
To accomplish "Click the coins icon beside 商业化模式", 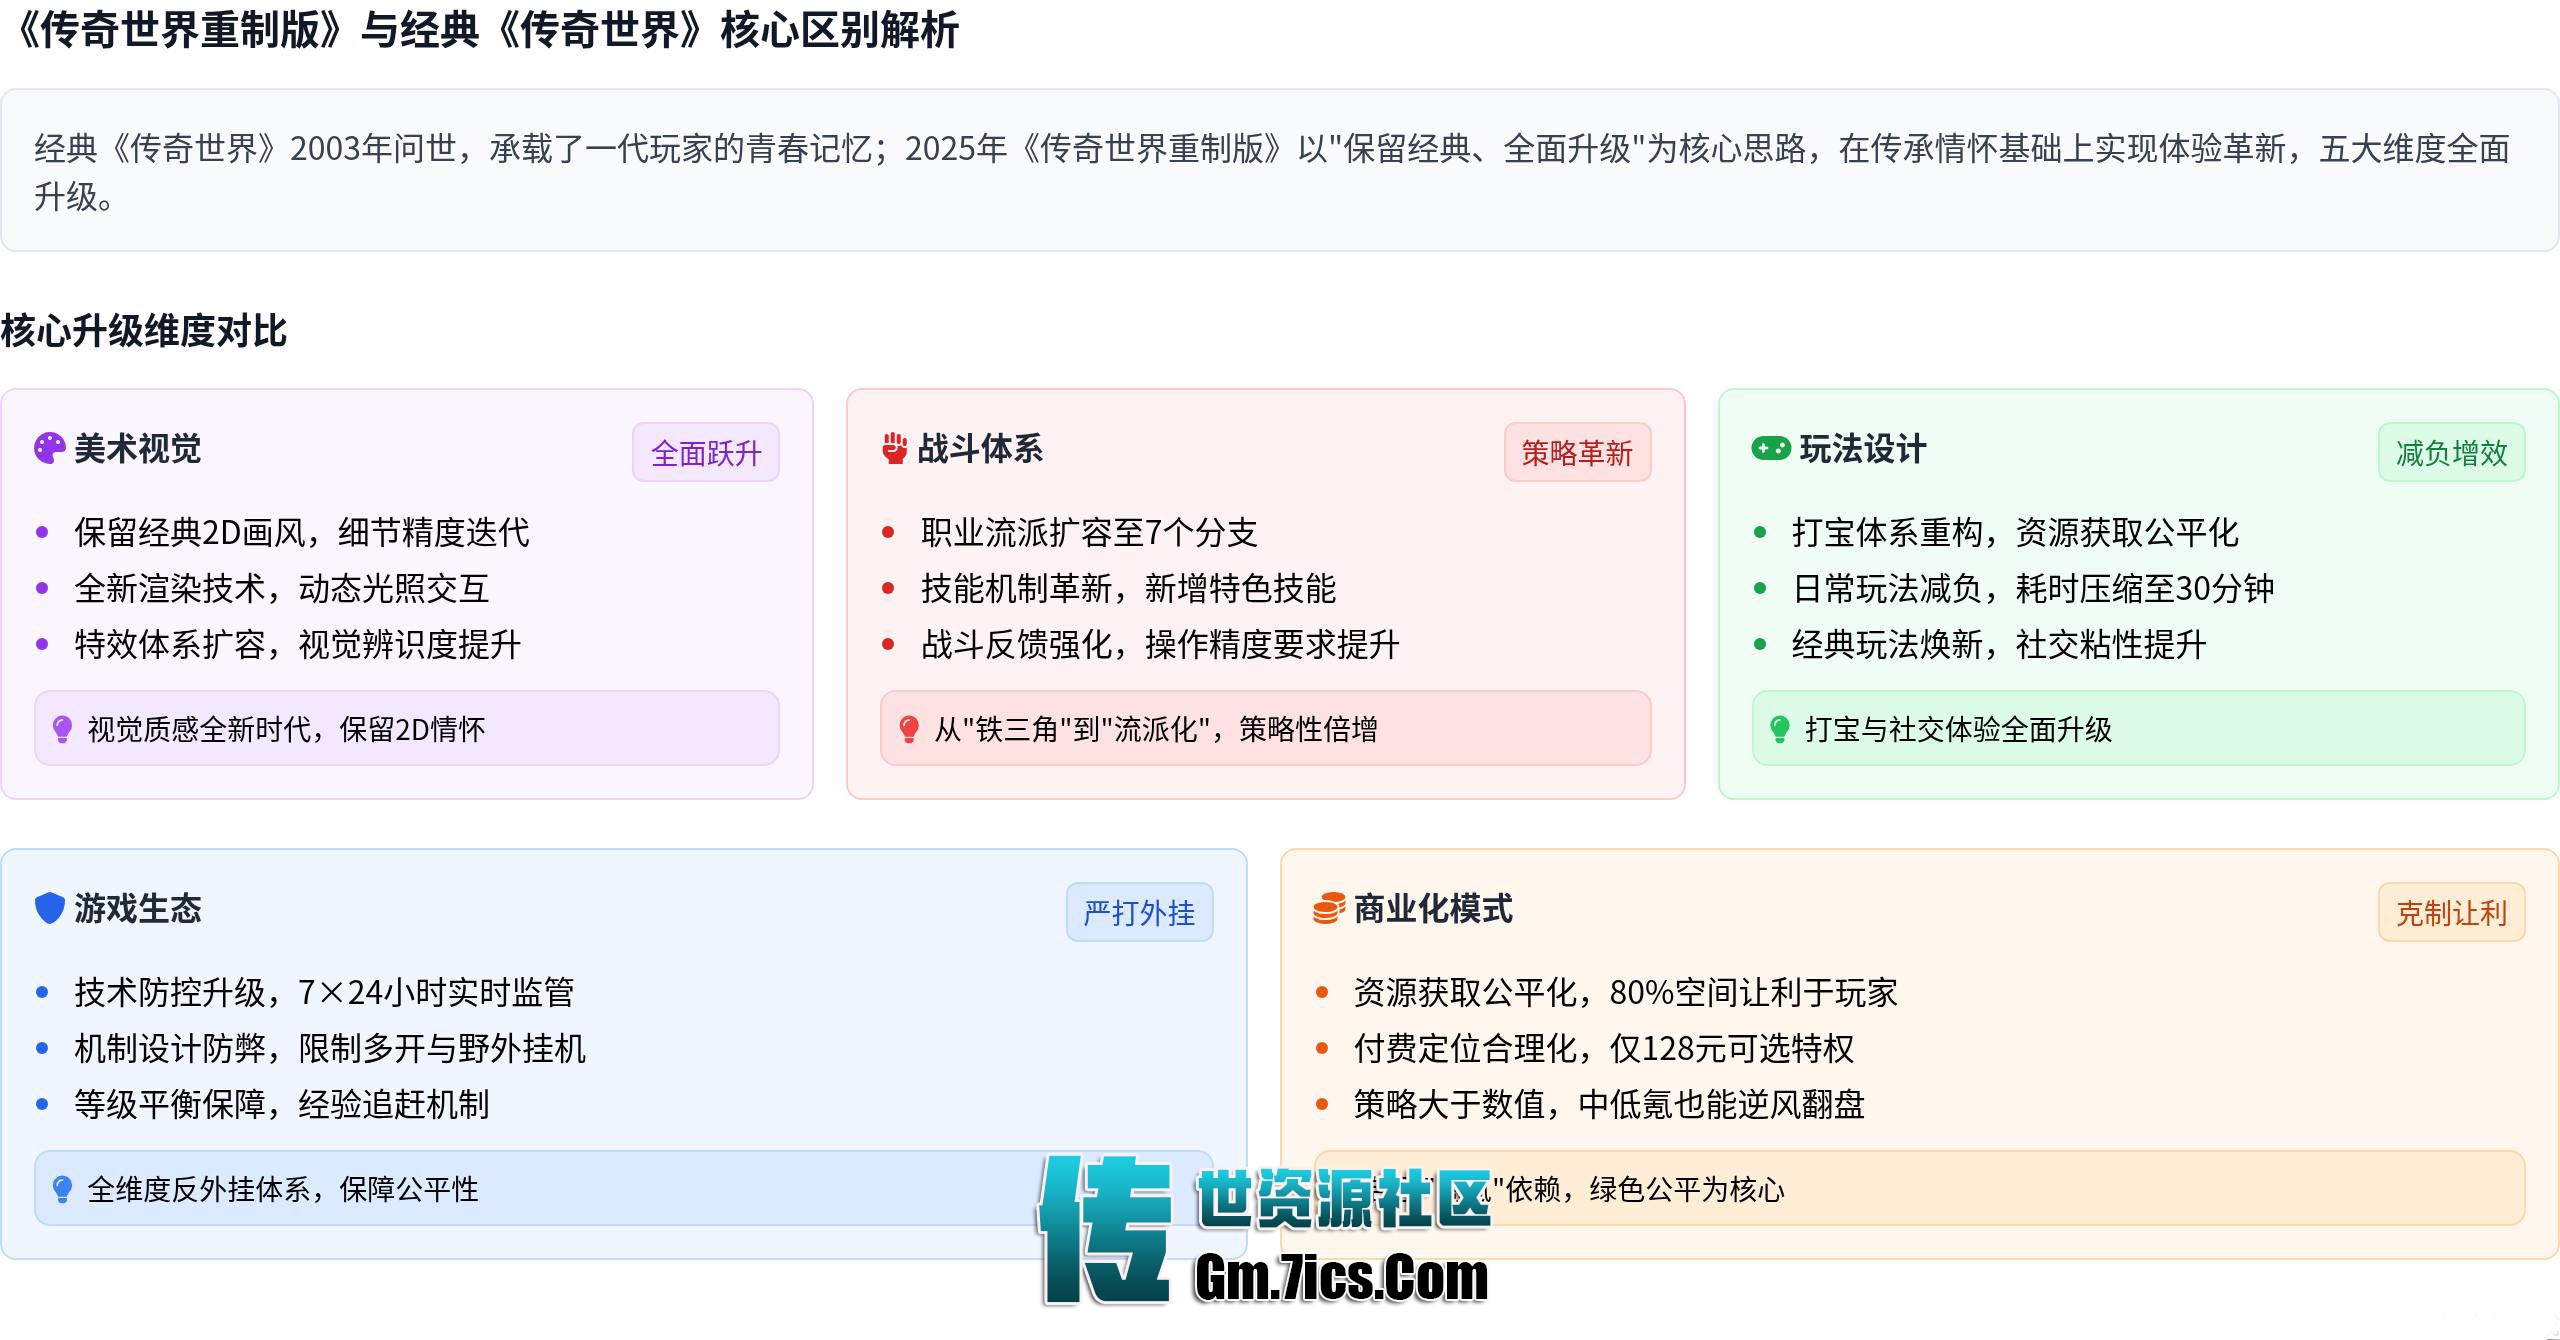I will (1328, 909).
